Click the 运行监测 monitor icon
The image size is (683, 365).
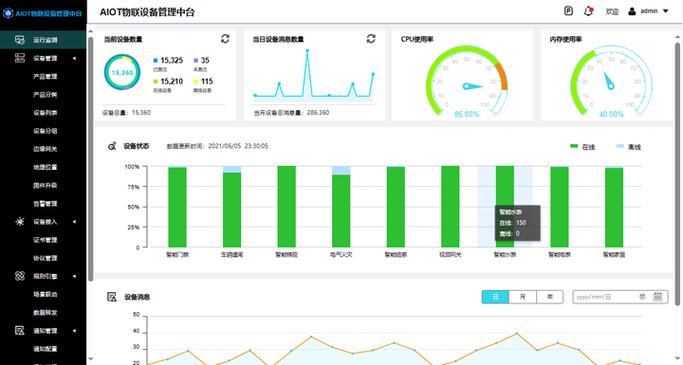coord(20,40)
